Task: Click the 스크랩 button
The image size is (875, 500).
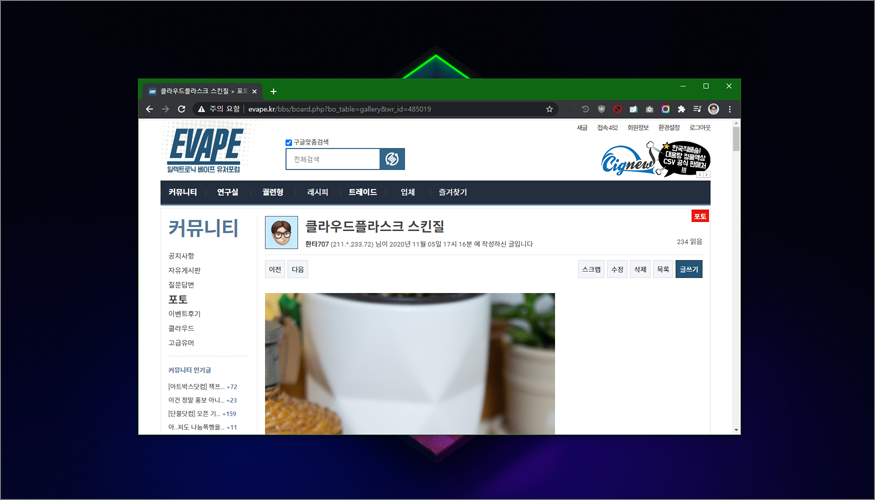Action: pos(592,270)
